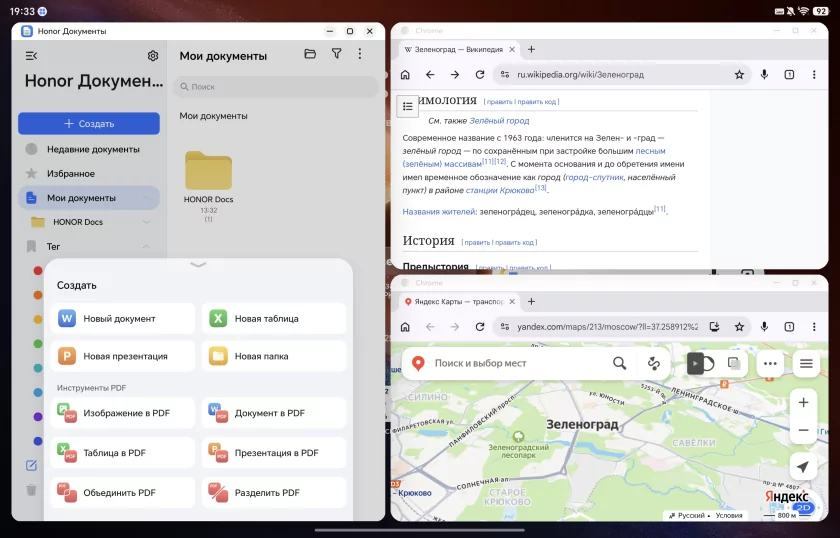Install-app icon in Yandex Maps address bar
Image resolution: width=840 pixels, height=538 pixels.
tap(714, 326)
